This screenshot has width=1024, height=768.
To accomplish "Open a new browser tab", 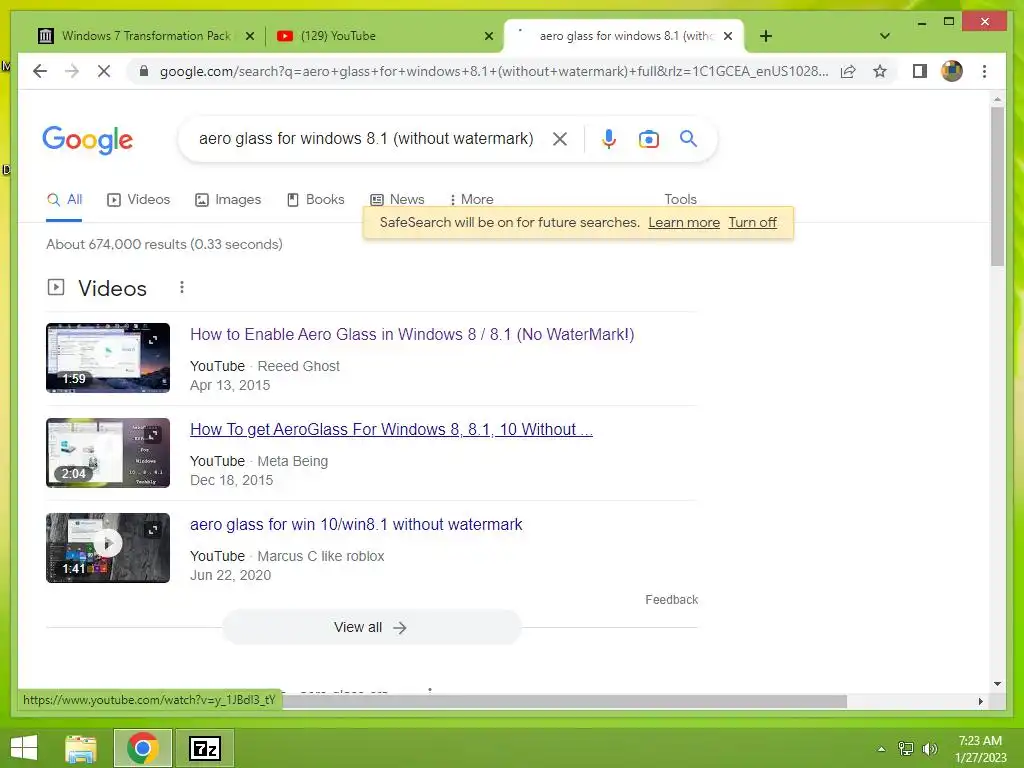I will (766, 36).
